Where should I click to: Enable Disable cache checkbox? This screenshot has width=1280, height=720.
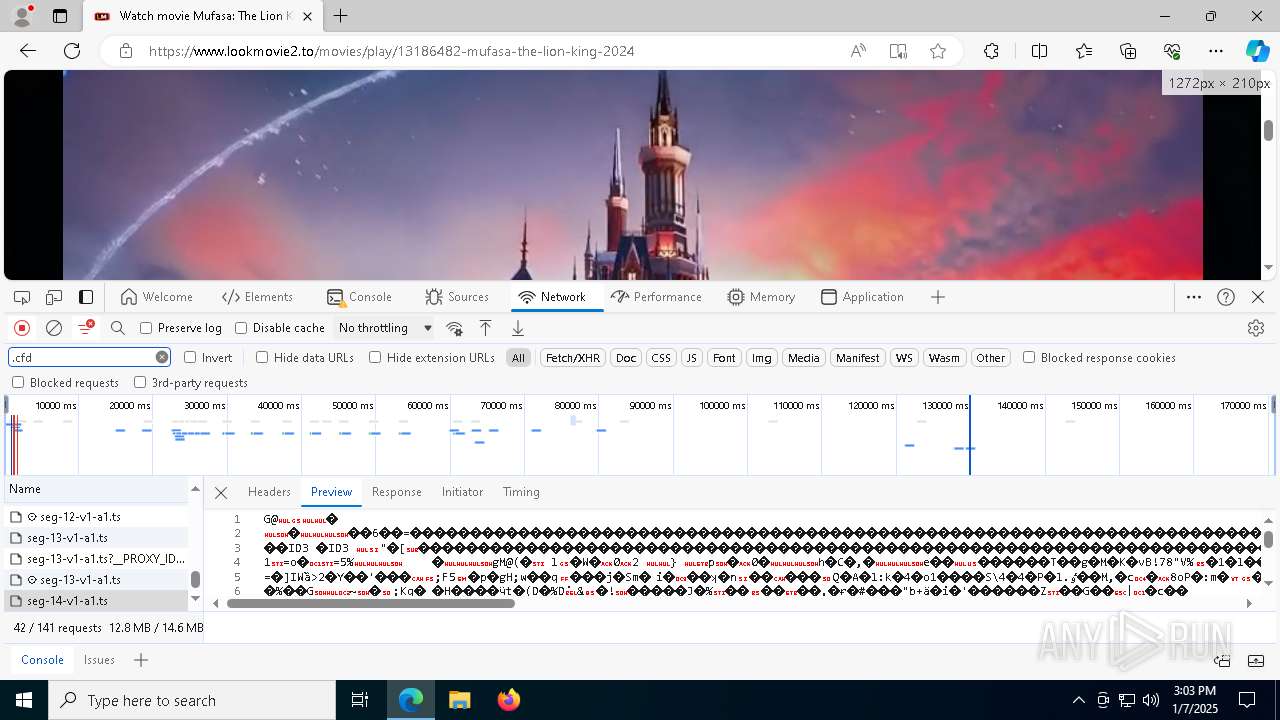(x=241, y=328)
